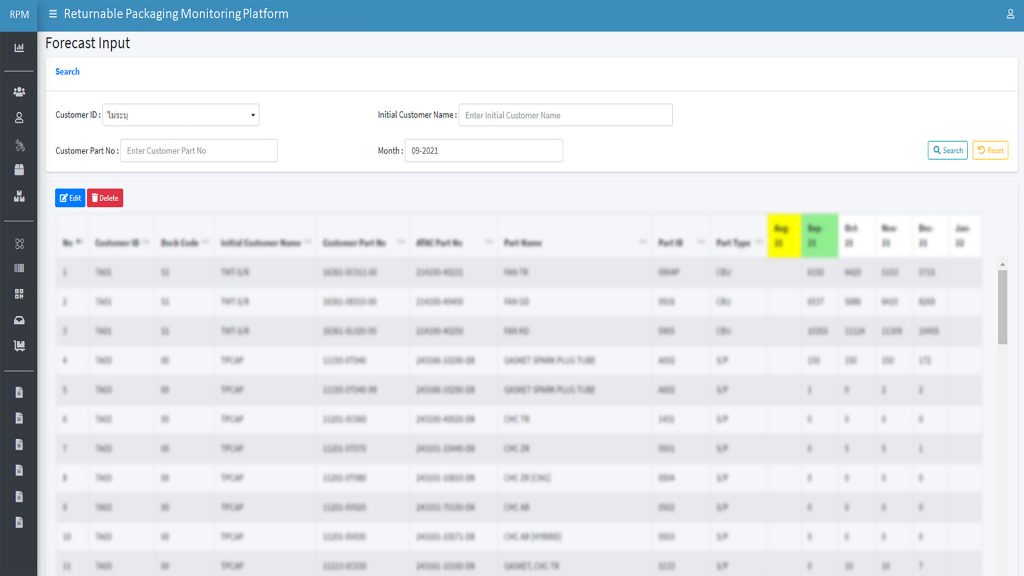This screenshot has height=576, width=1024.
Task: Open the user account icon in the header
Action: pos(1010,14)
